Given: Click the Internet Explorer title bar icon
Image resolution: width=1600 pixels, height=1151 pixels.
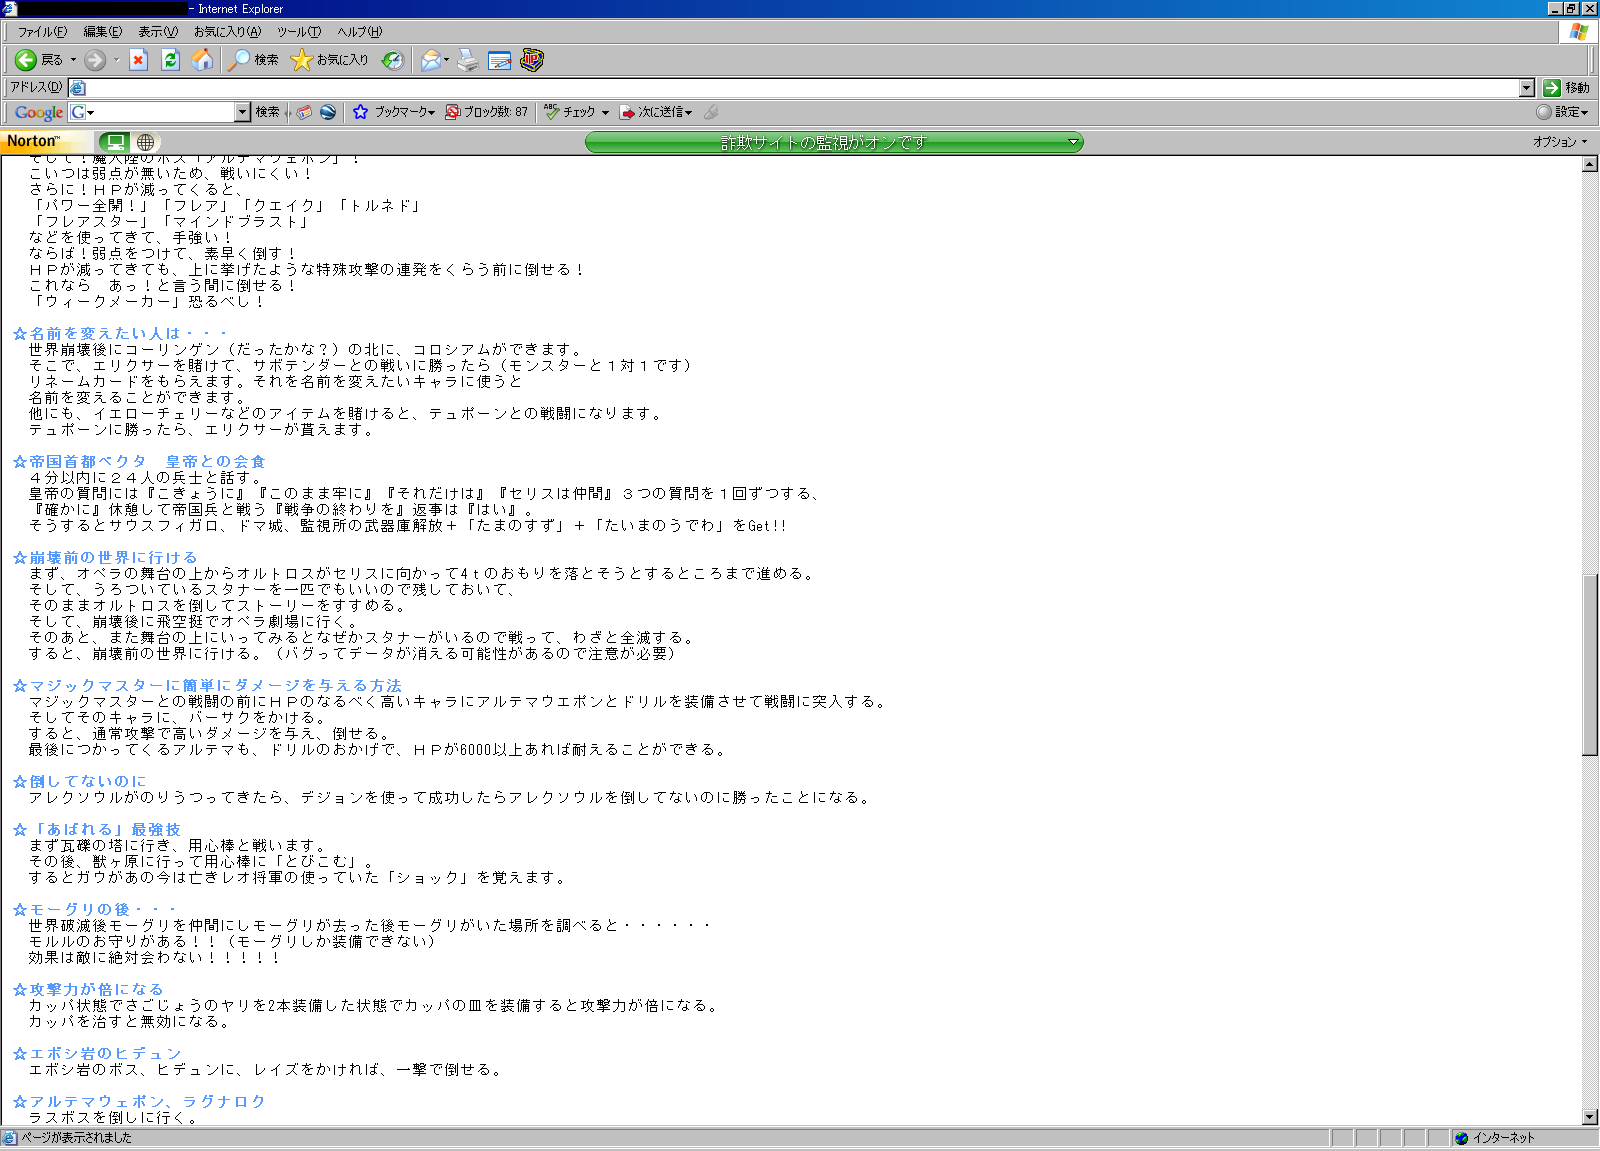Looking at the screenshot, I should [x=9, y=8].
